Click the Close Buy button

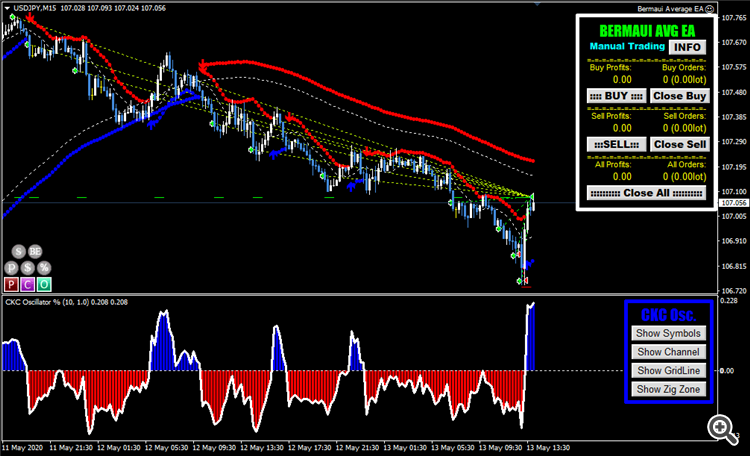point(679,96)
